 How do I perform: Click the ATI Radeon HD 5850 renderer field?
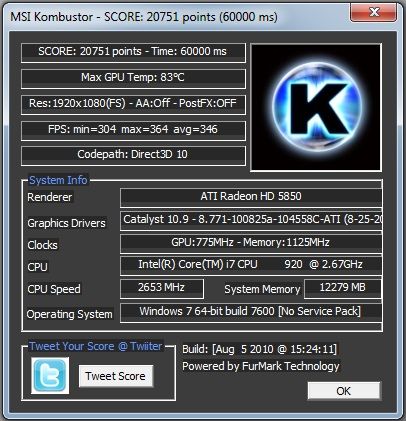pos(251,198)
